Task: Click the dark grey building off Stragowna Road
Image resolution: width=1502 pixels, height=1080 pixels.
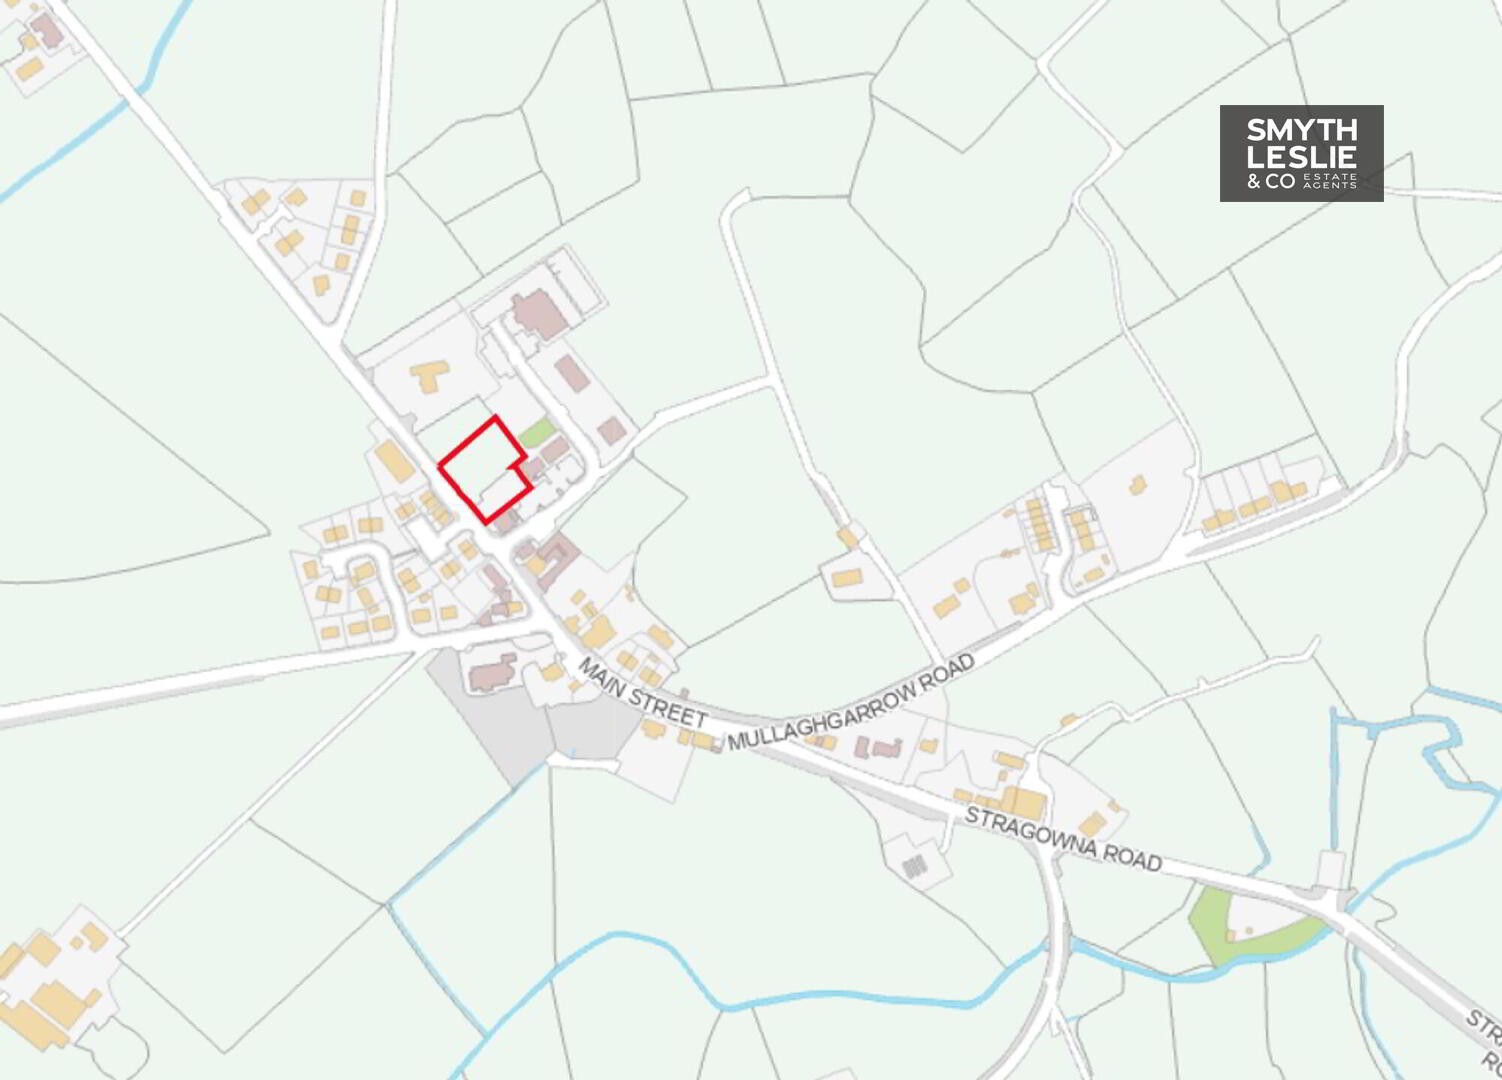Action: [x=915, y=866]
